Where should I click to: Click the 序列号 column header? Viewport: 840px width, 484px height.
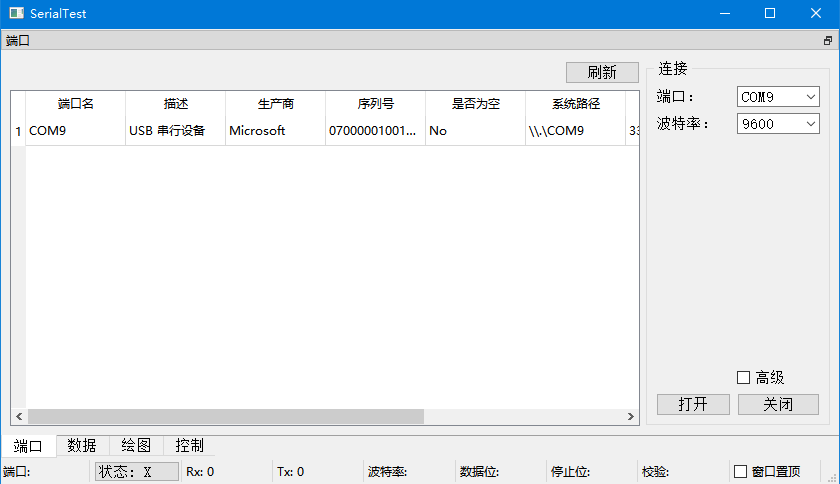coord(376,104)
